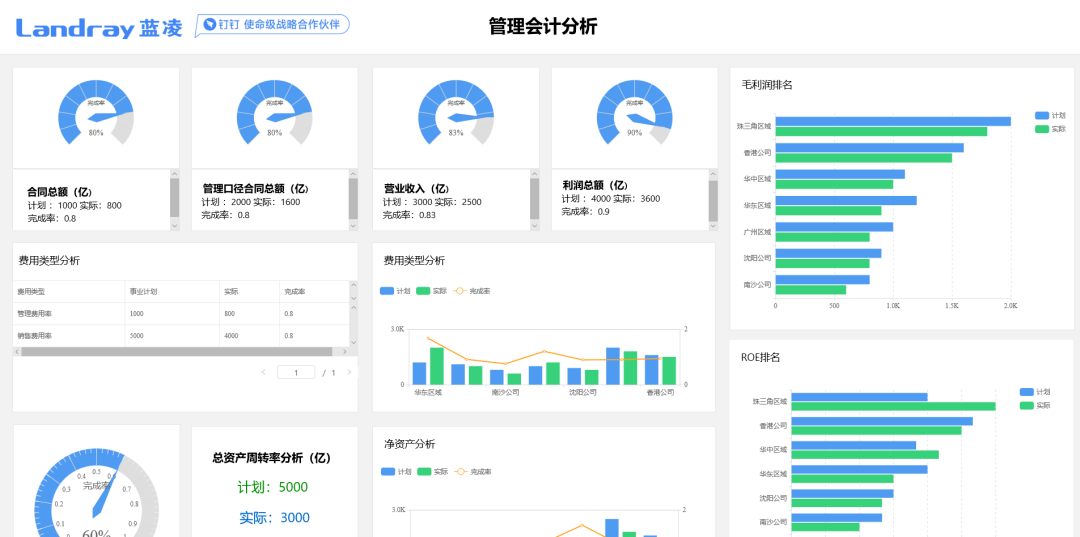Go to next page in 费用类型分析 table
This screenshot has height=537, width=1080.
coord(349,372)
